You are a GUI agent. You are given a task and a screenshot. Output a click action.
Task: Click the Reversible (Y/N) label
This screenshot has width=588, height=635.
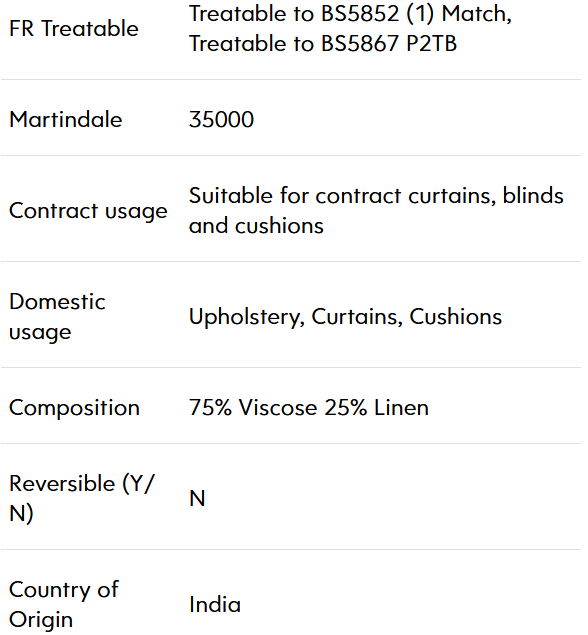[82, 499]
